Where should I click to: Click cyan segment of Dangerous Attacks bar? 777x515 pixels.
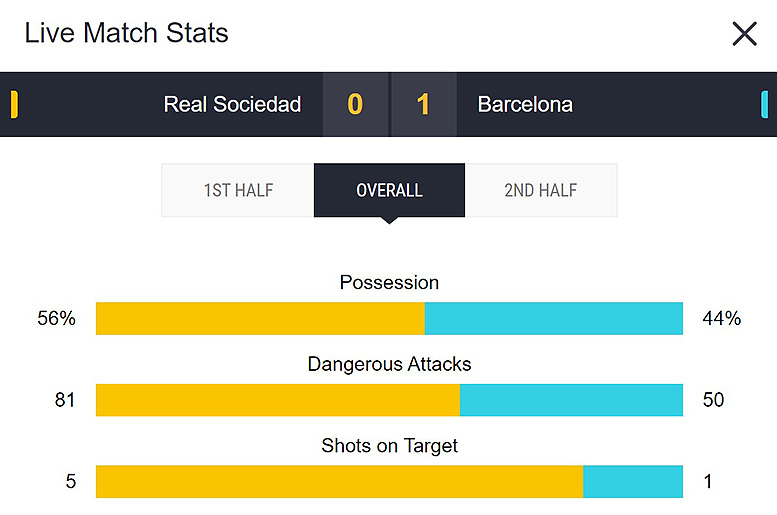coord(571,400)
